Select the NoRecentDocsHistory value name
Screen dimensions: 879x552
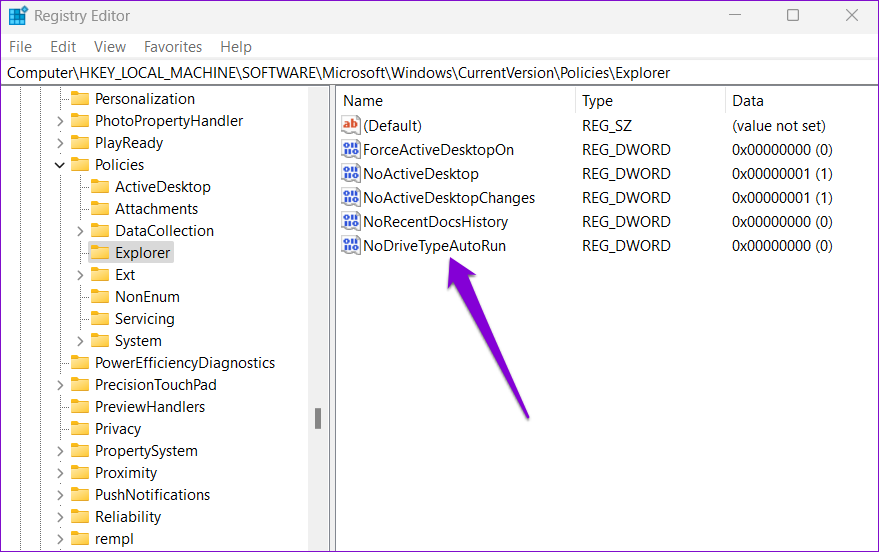tap(436, 222)
